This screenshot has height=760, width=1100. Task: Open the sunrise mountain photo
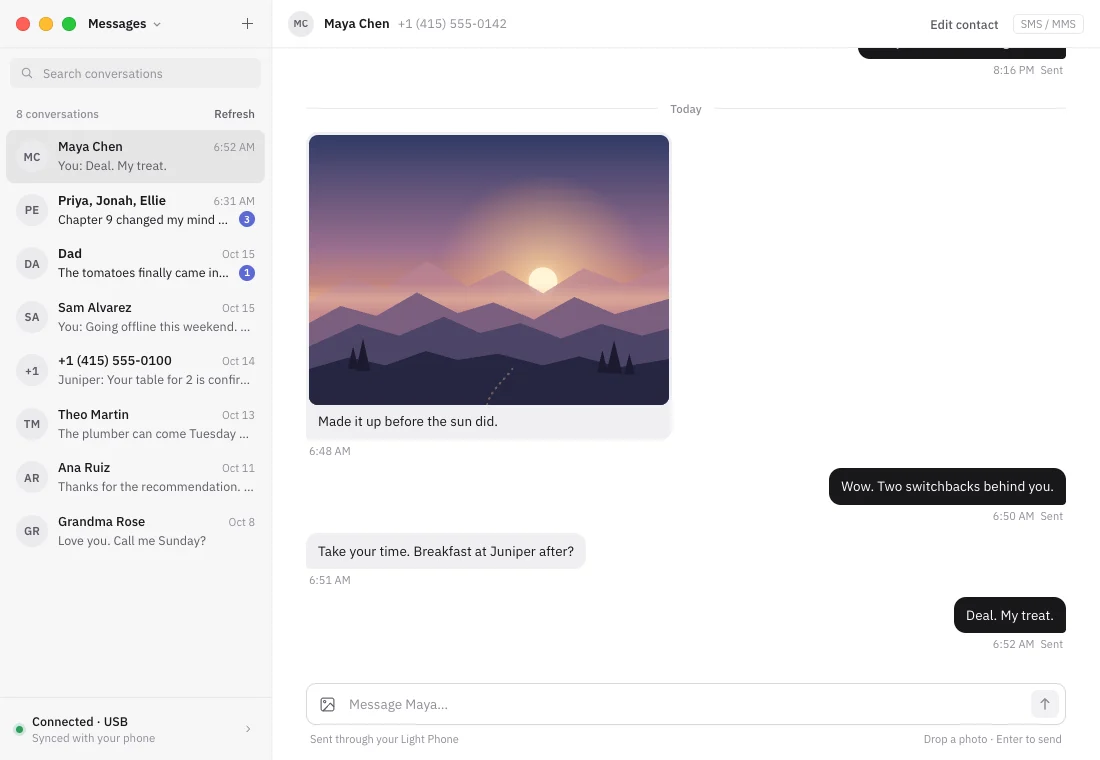pyautogui.click(x=489, y=269)
